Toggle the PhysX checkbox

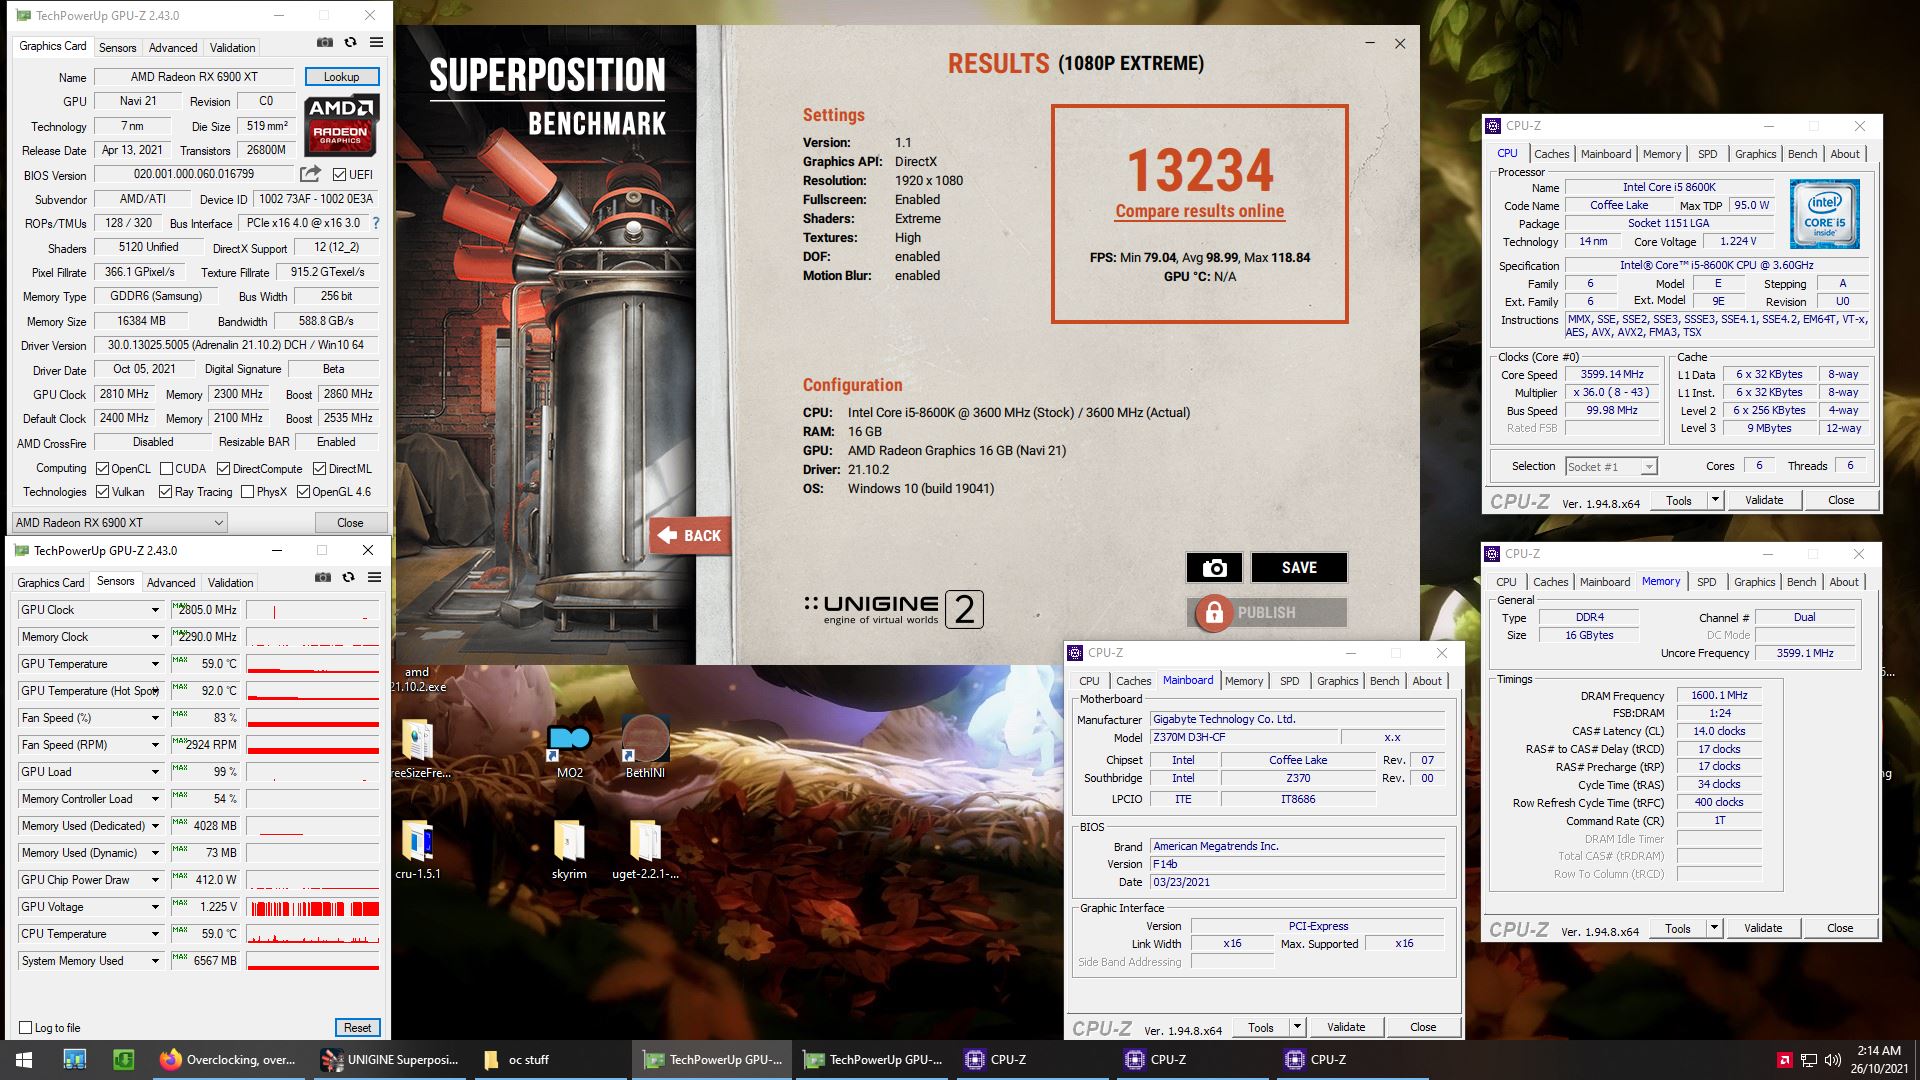pyautogui.click(x=247, y=492)
